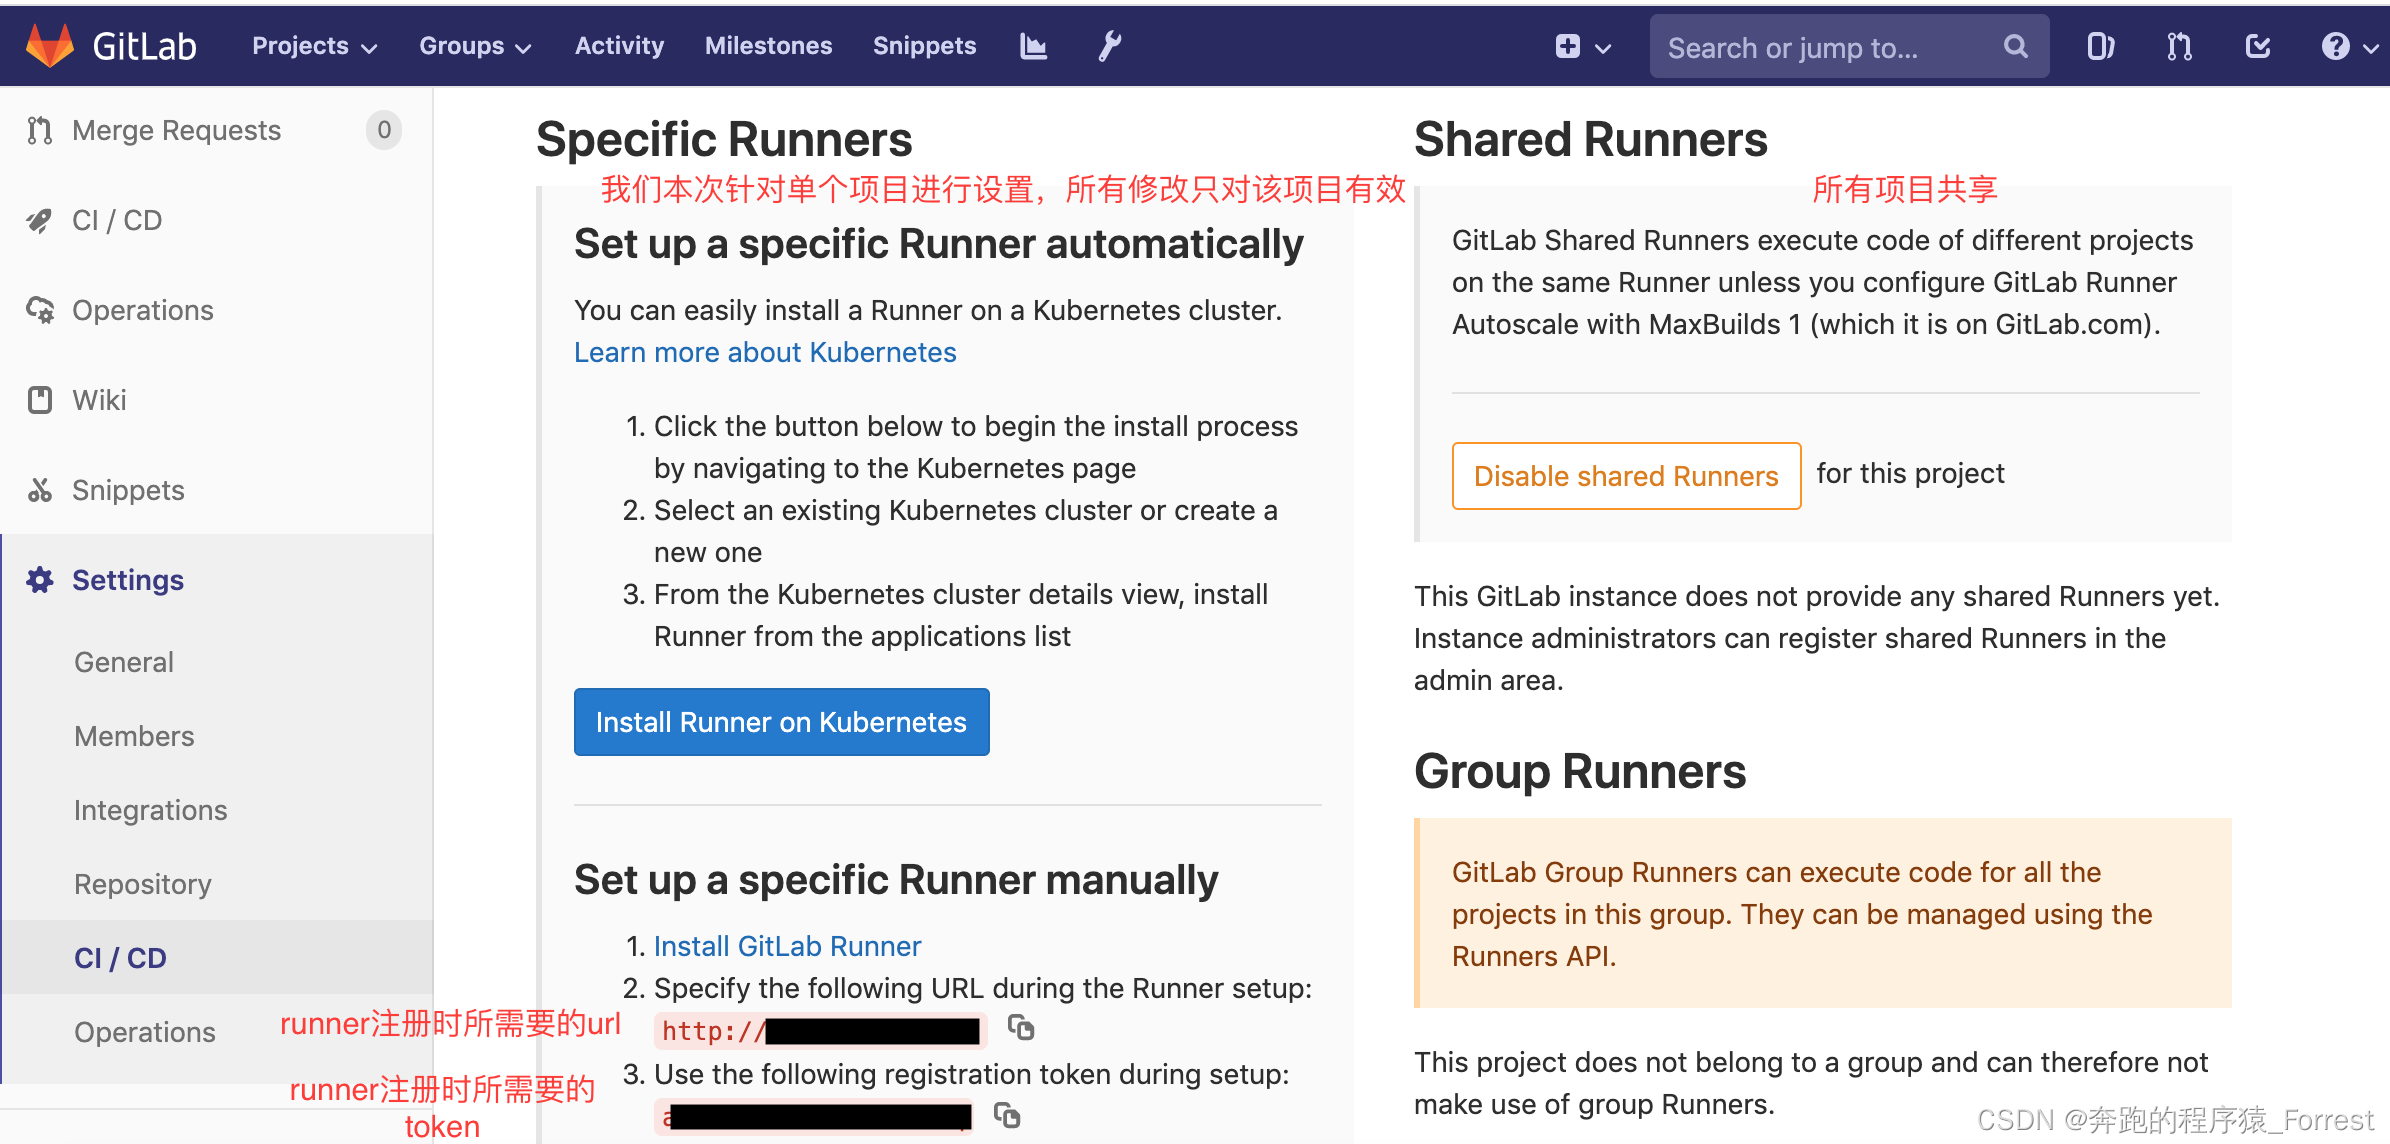Image resolution: width=2390 pixels, height=1144 pixels.
Task: Expand the Projects dropdown
Action: point(311,45)
